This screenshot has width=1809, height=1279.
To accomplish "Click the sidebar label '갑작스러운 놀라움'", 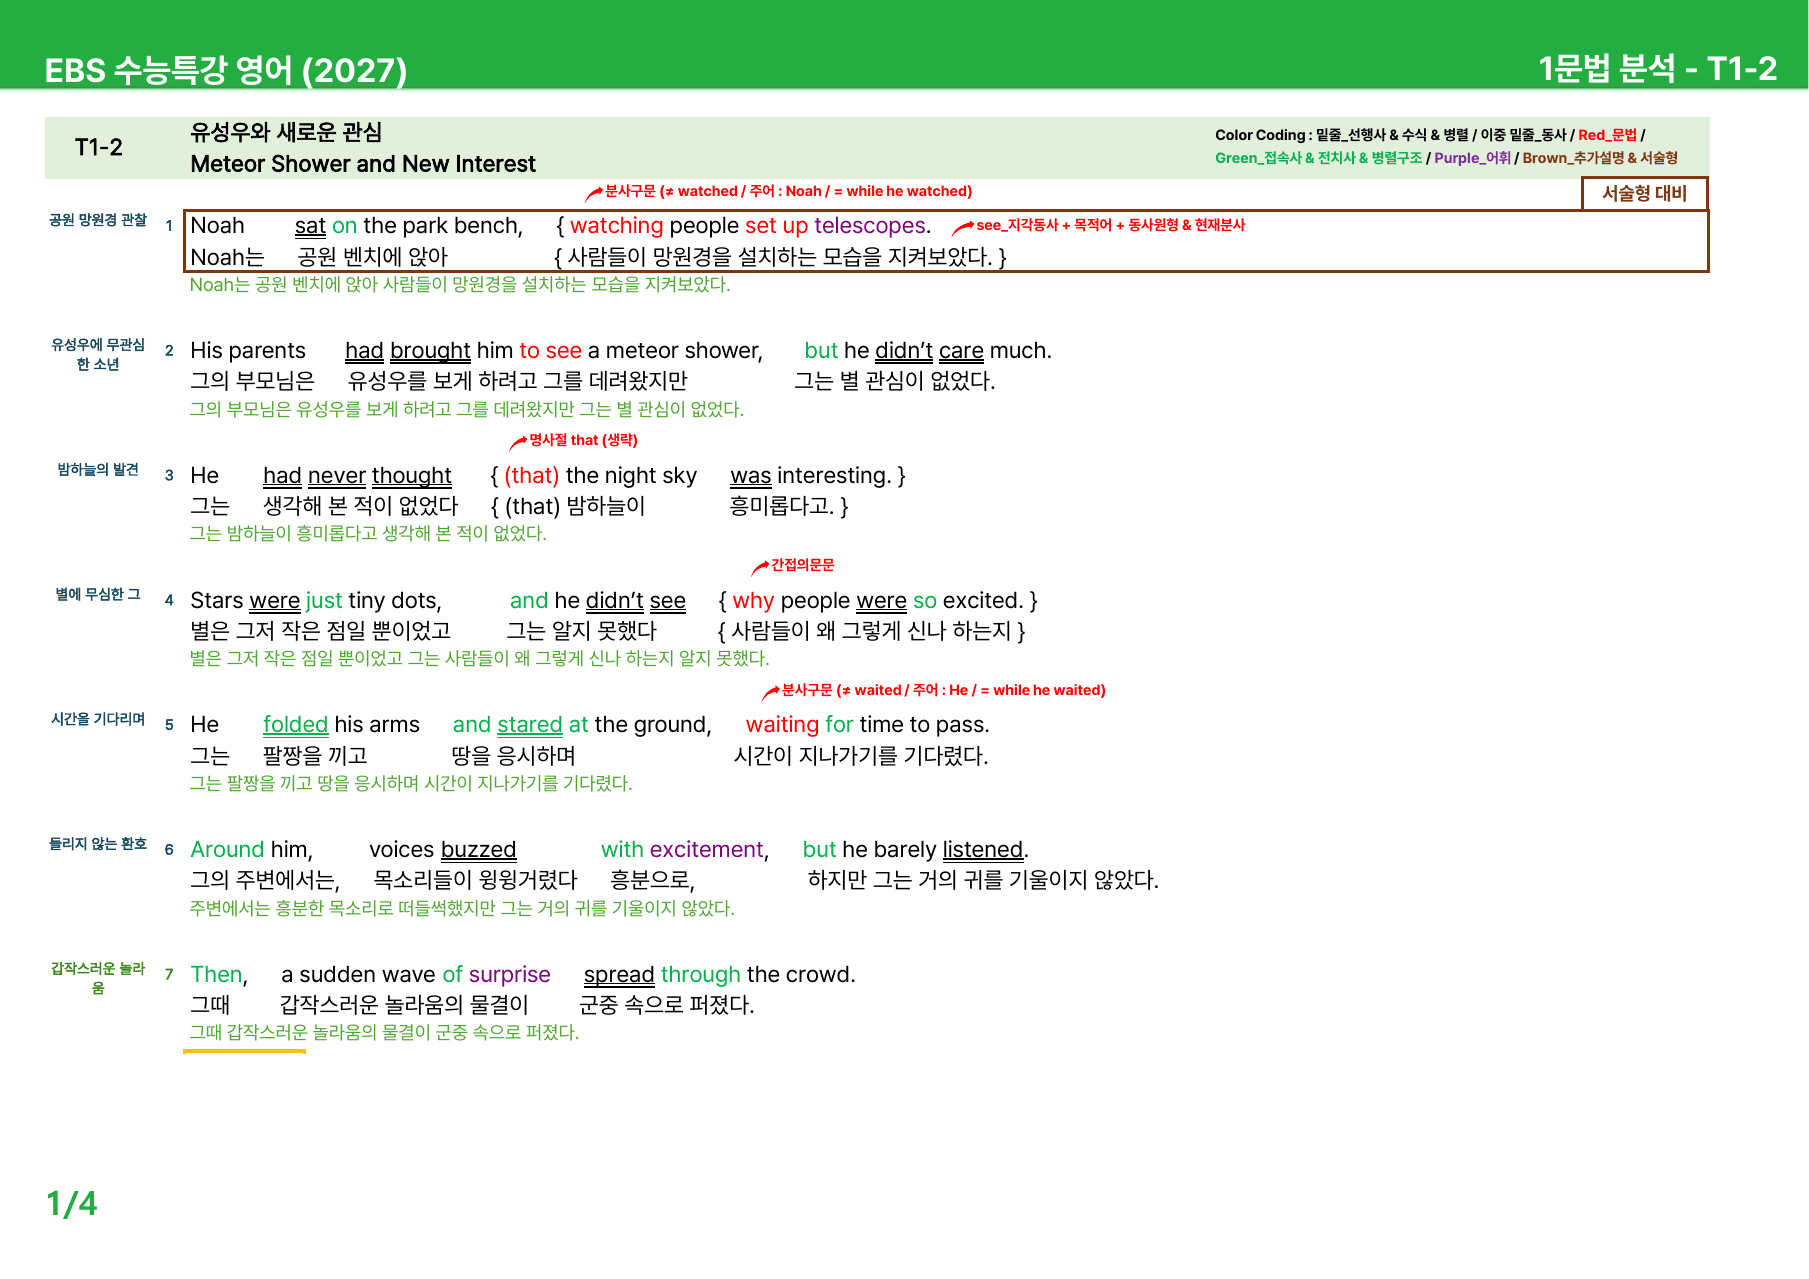I will pos(98,978).
